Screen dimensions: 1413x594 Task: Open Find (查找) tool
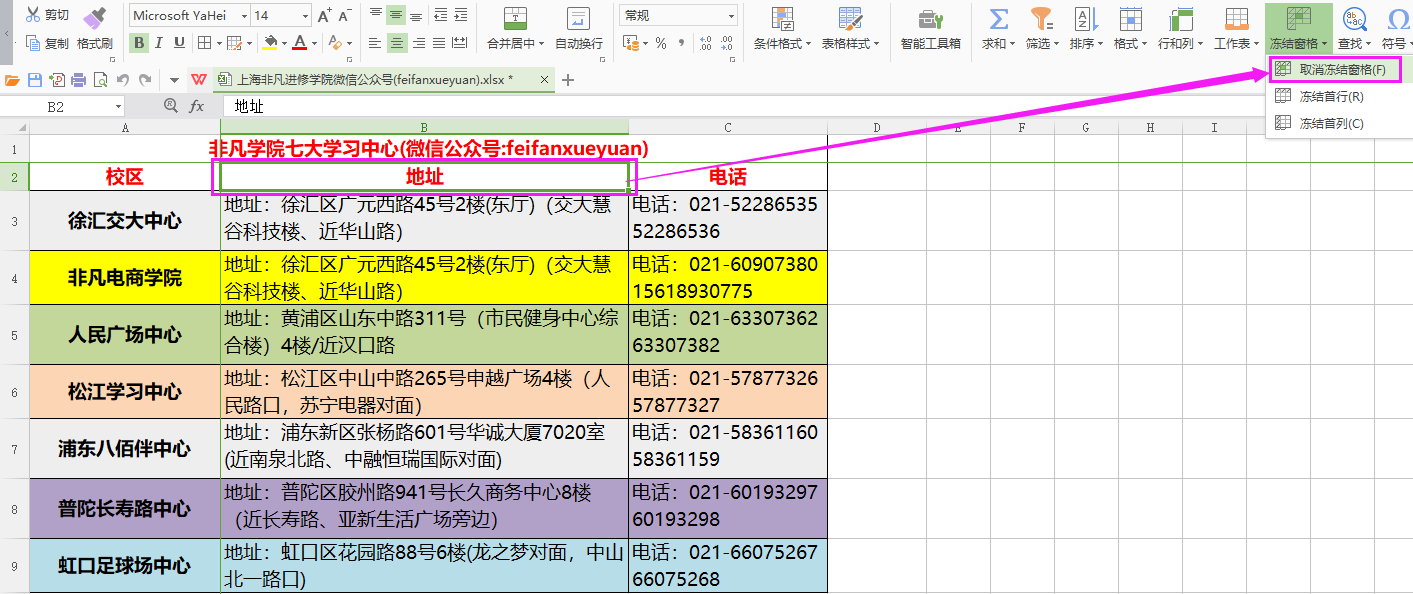point(1355,28)
